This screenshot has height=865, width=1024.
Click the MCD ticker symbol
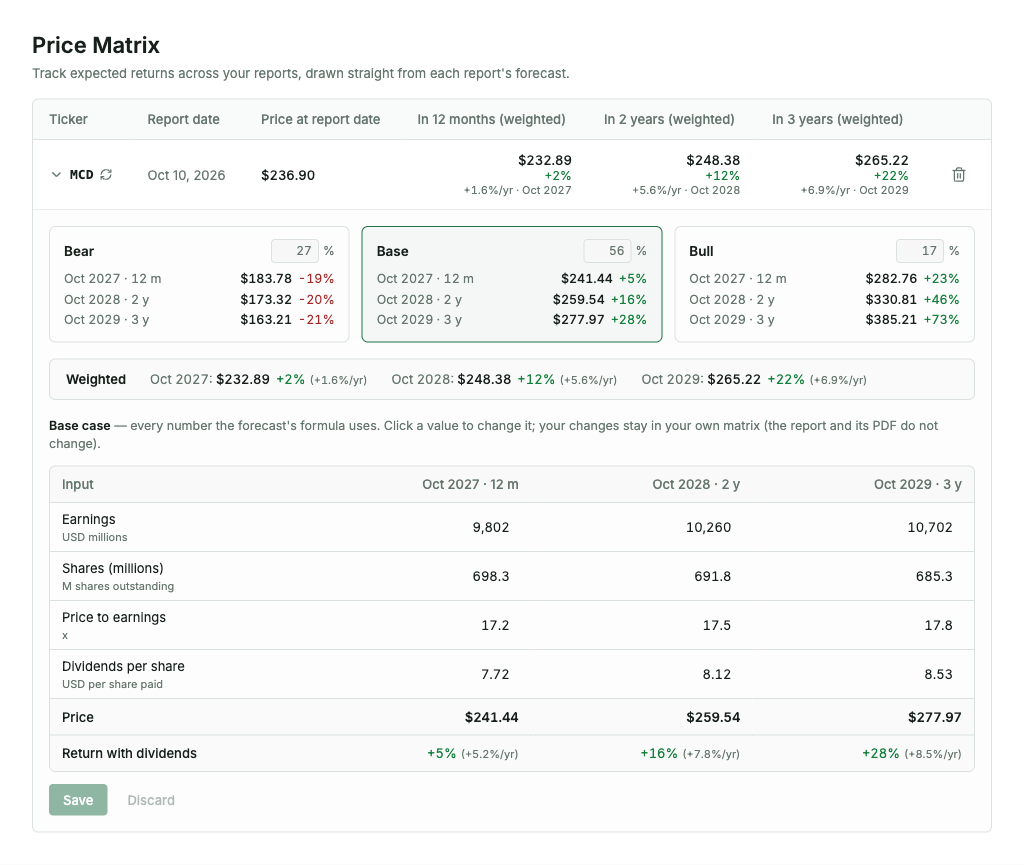(x=82, y=175)
